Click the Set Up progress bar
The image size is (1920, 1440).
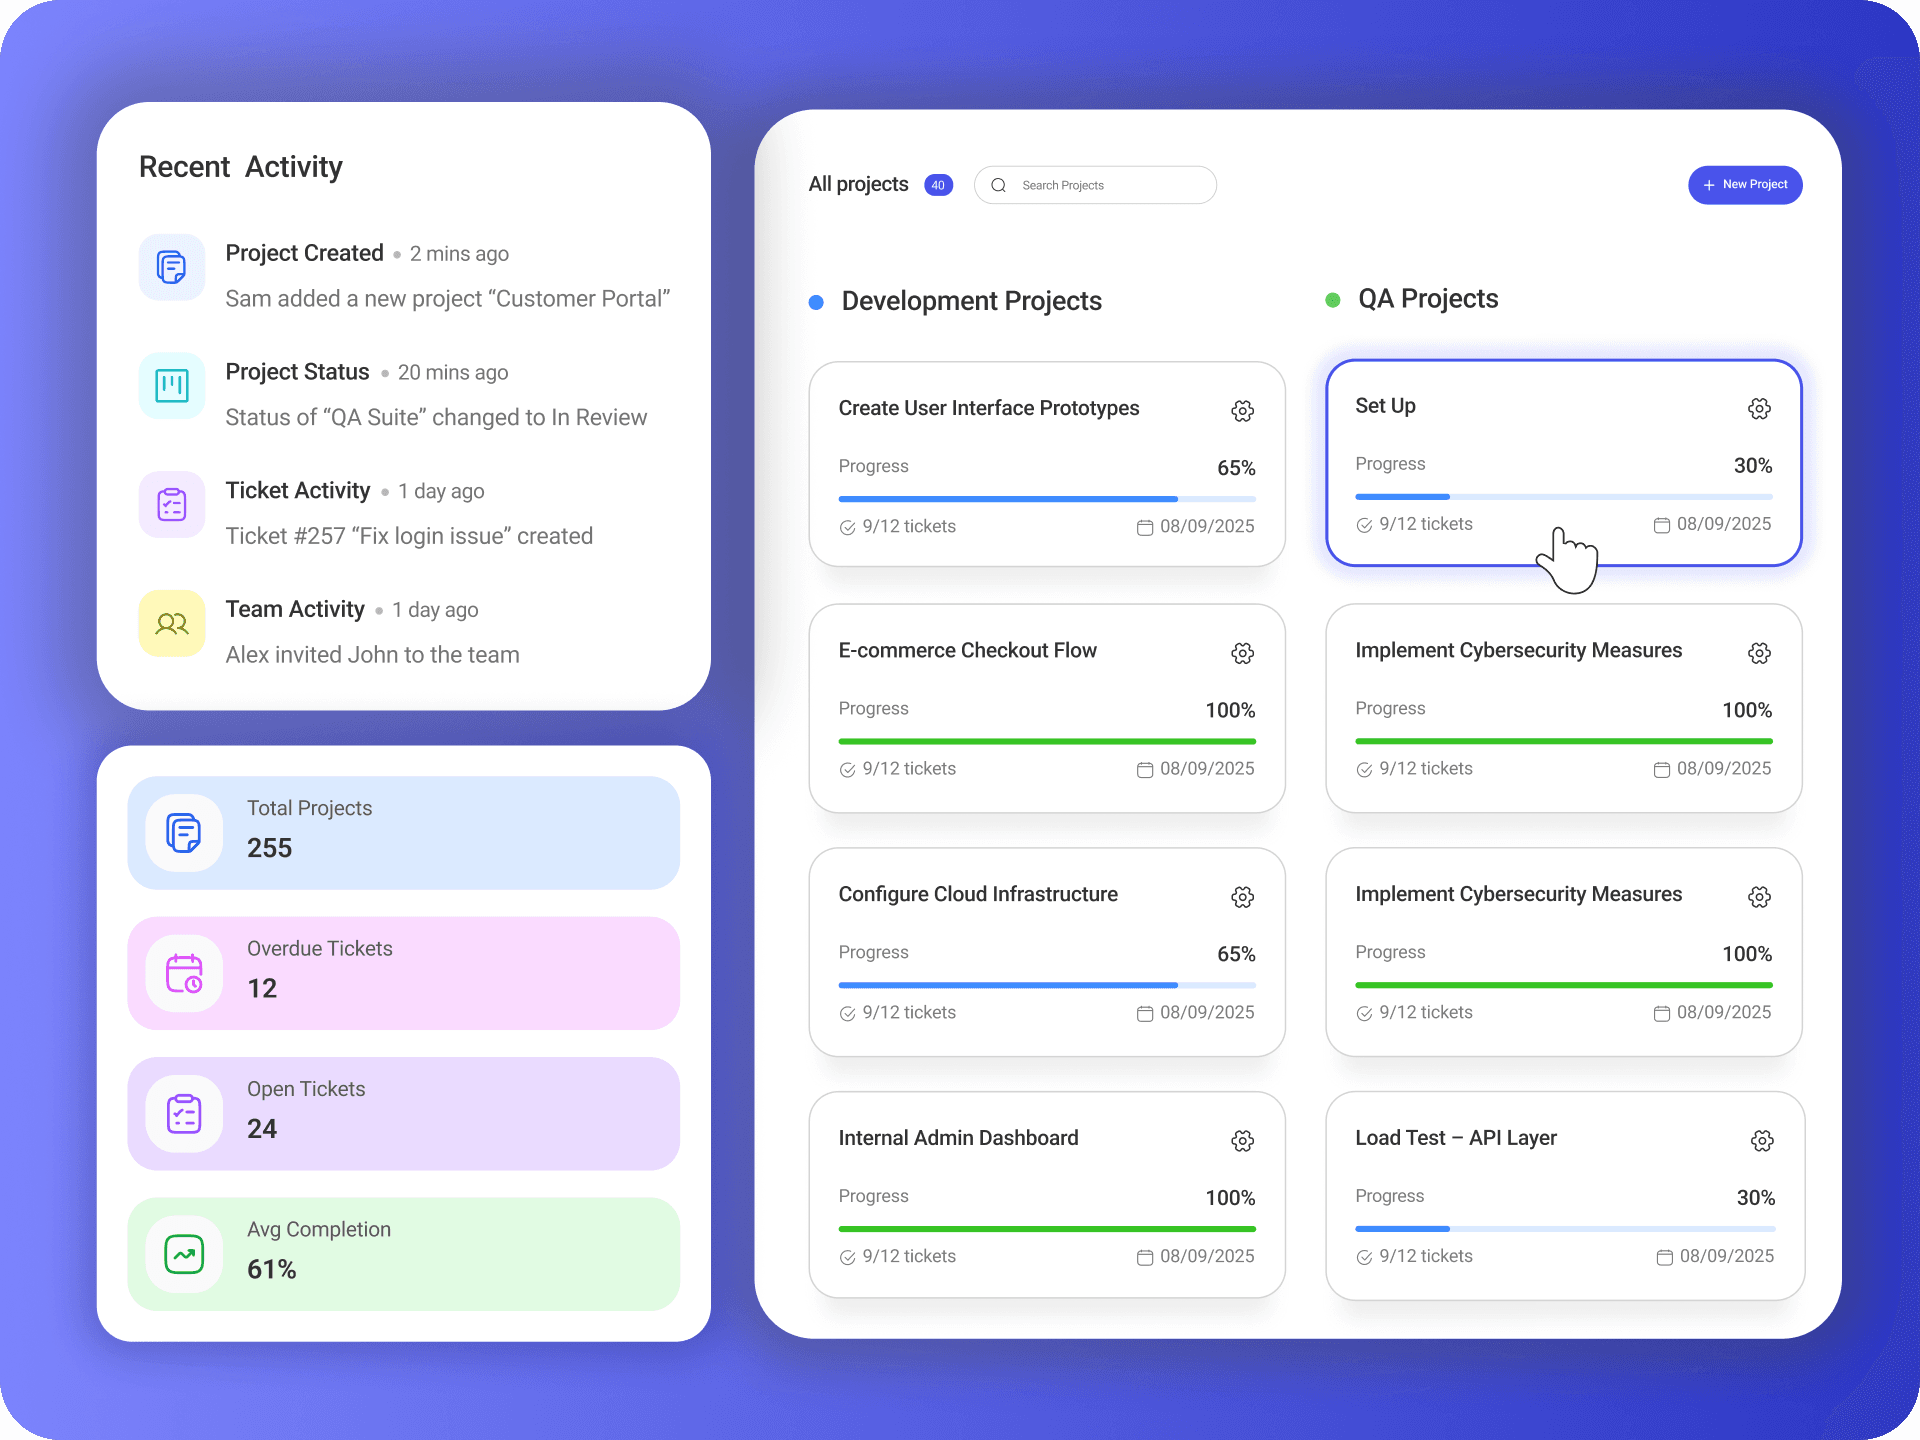click(1563, 496)
